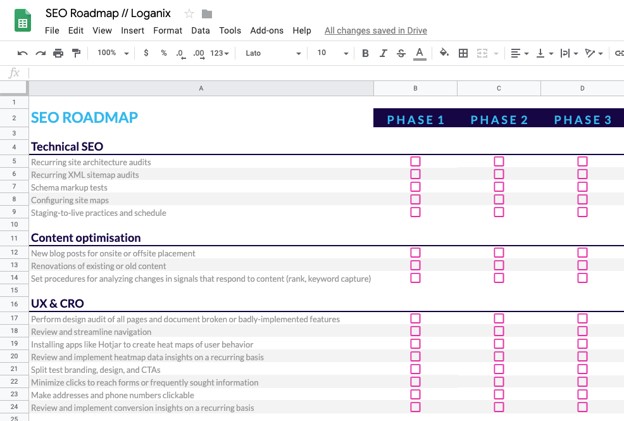The height and width of the screenshot is (421, 624).
Task: Click the text rotation icon
Action: [590, 53]
